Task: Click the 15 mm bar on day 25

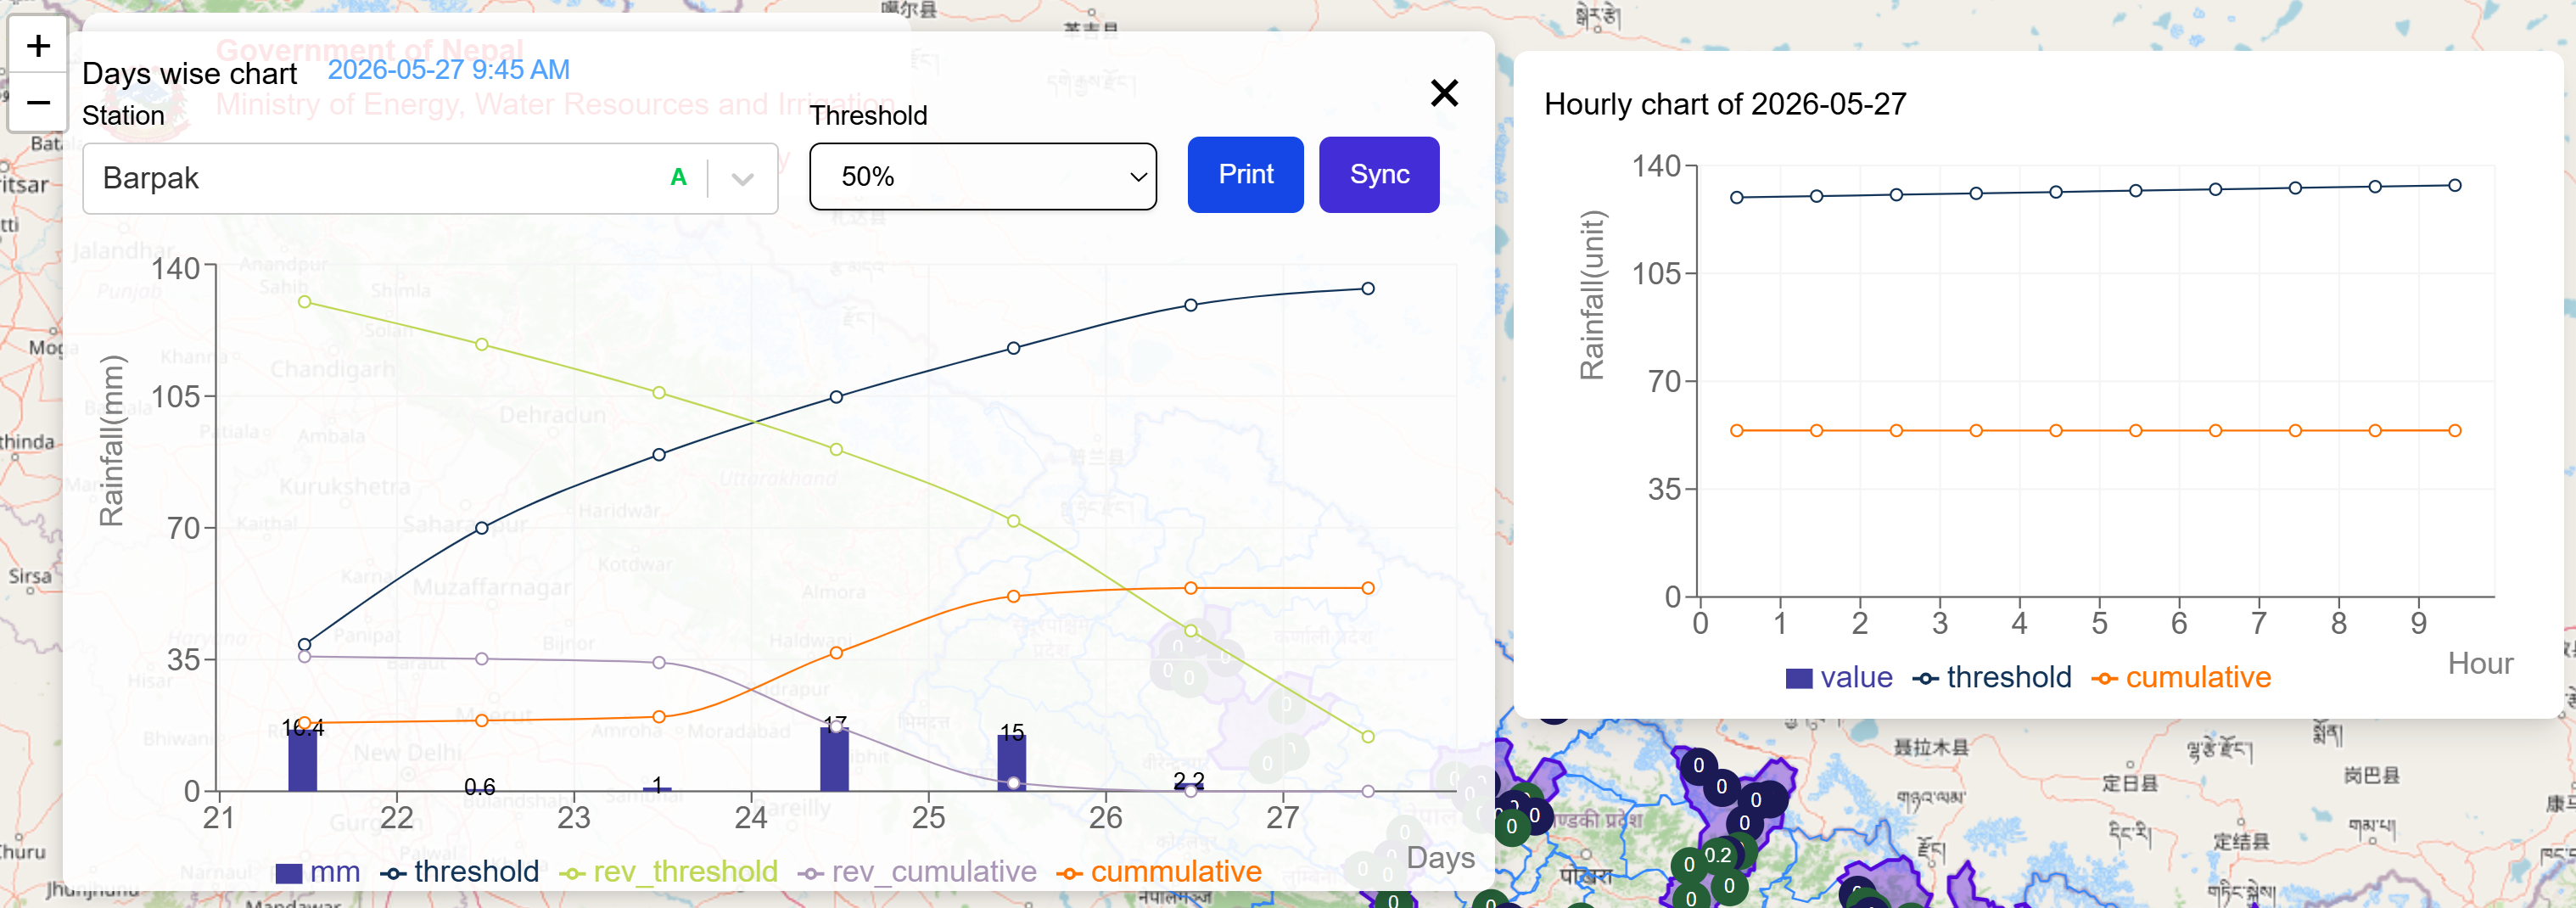Action: [x=1012, y=763]
